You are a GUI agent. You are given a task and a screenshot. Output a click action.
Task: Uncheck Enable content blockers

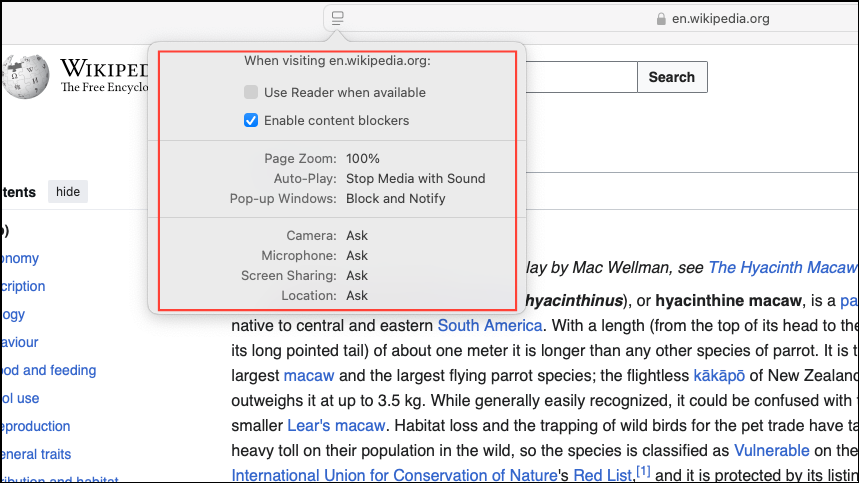point(251,120)
